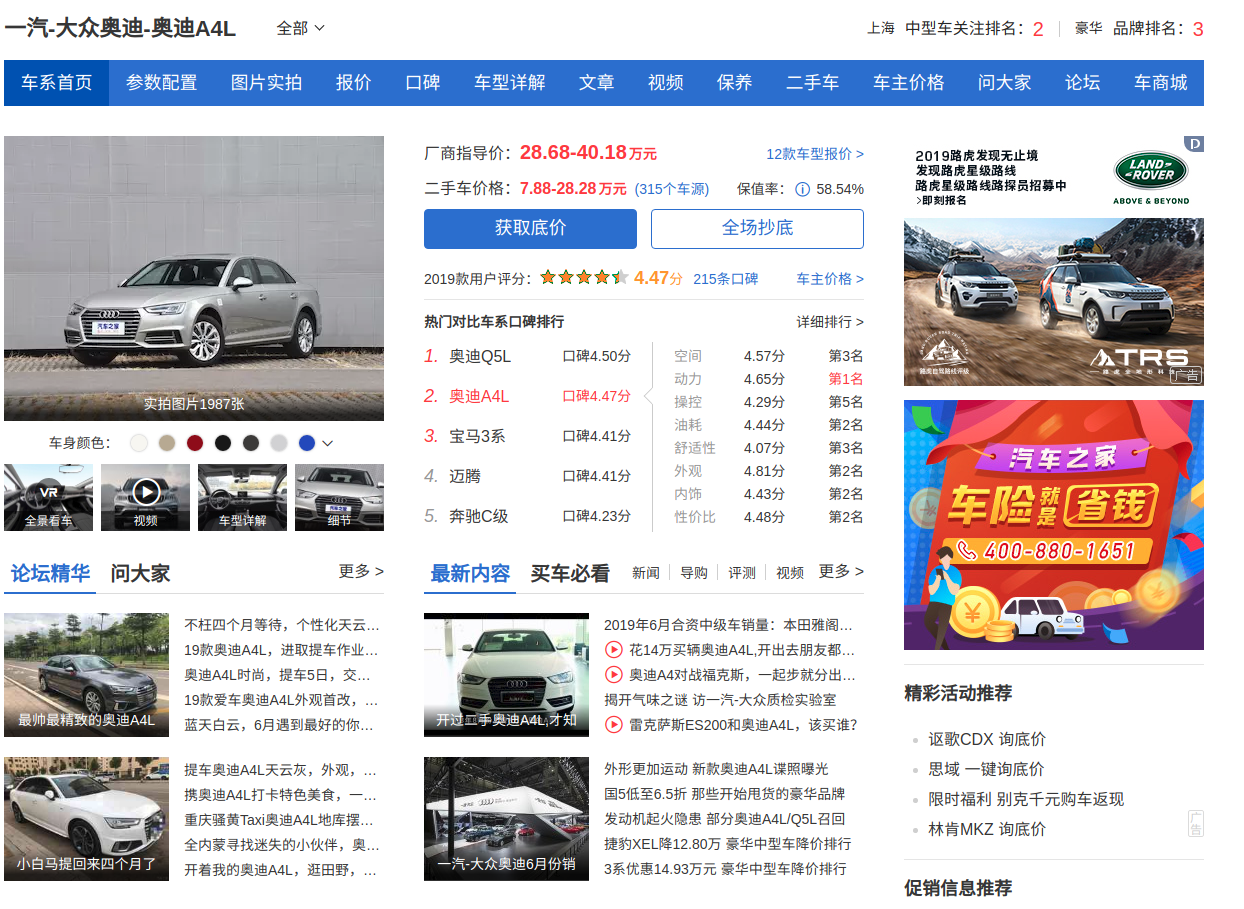Open 车型详解 in navigation bar

click(x=510, y=83)
